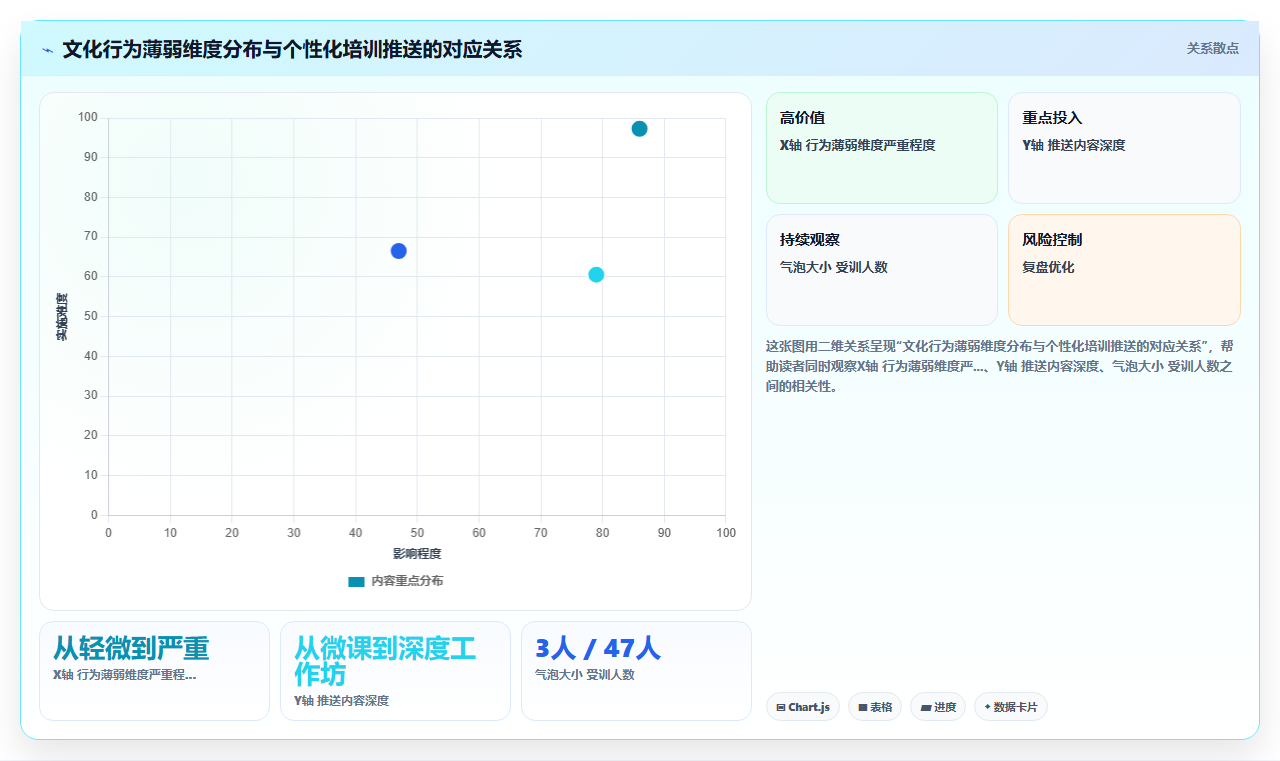Click the 3人 / 47人 stat value
The image size is (1280, 761).
pyautogui.click(x=598, y=648)
